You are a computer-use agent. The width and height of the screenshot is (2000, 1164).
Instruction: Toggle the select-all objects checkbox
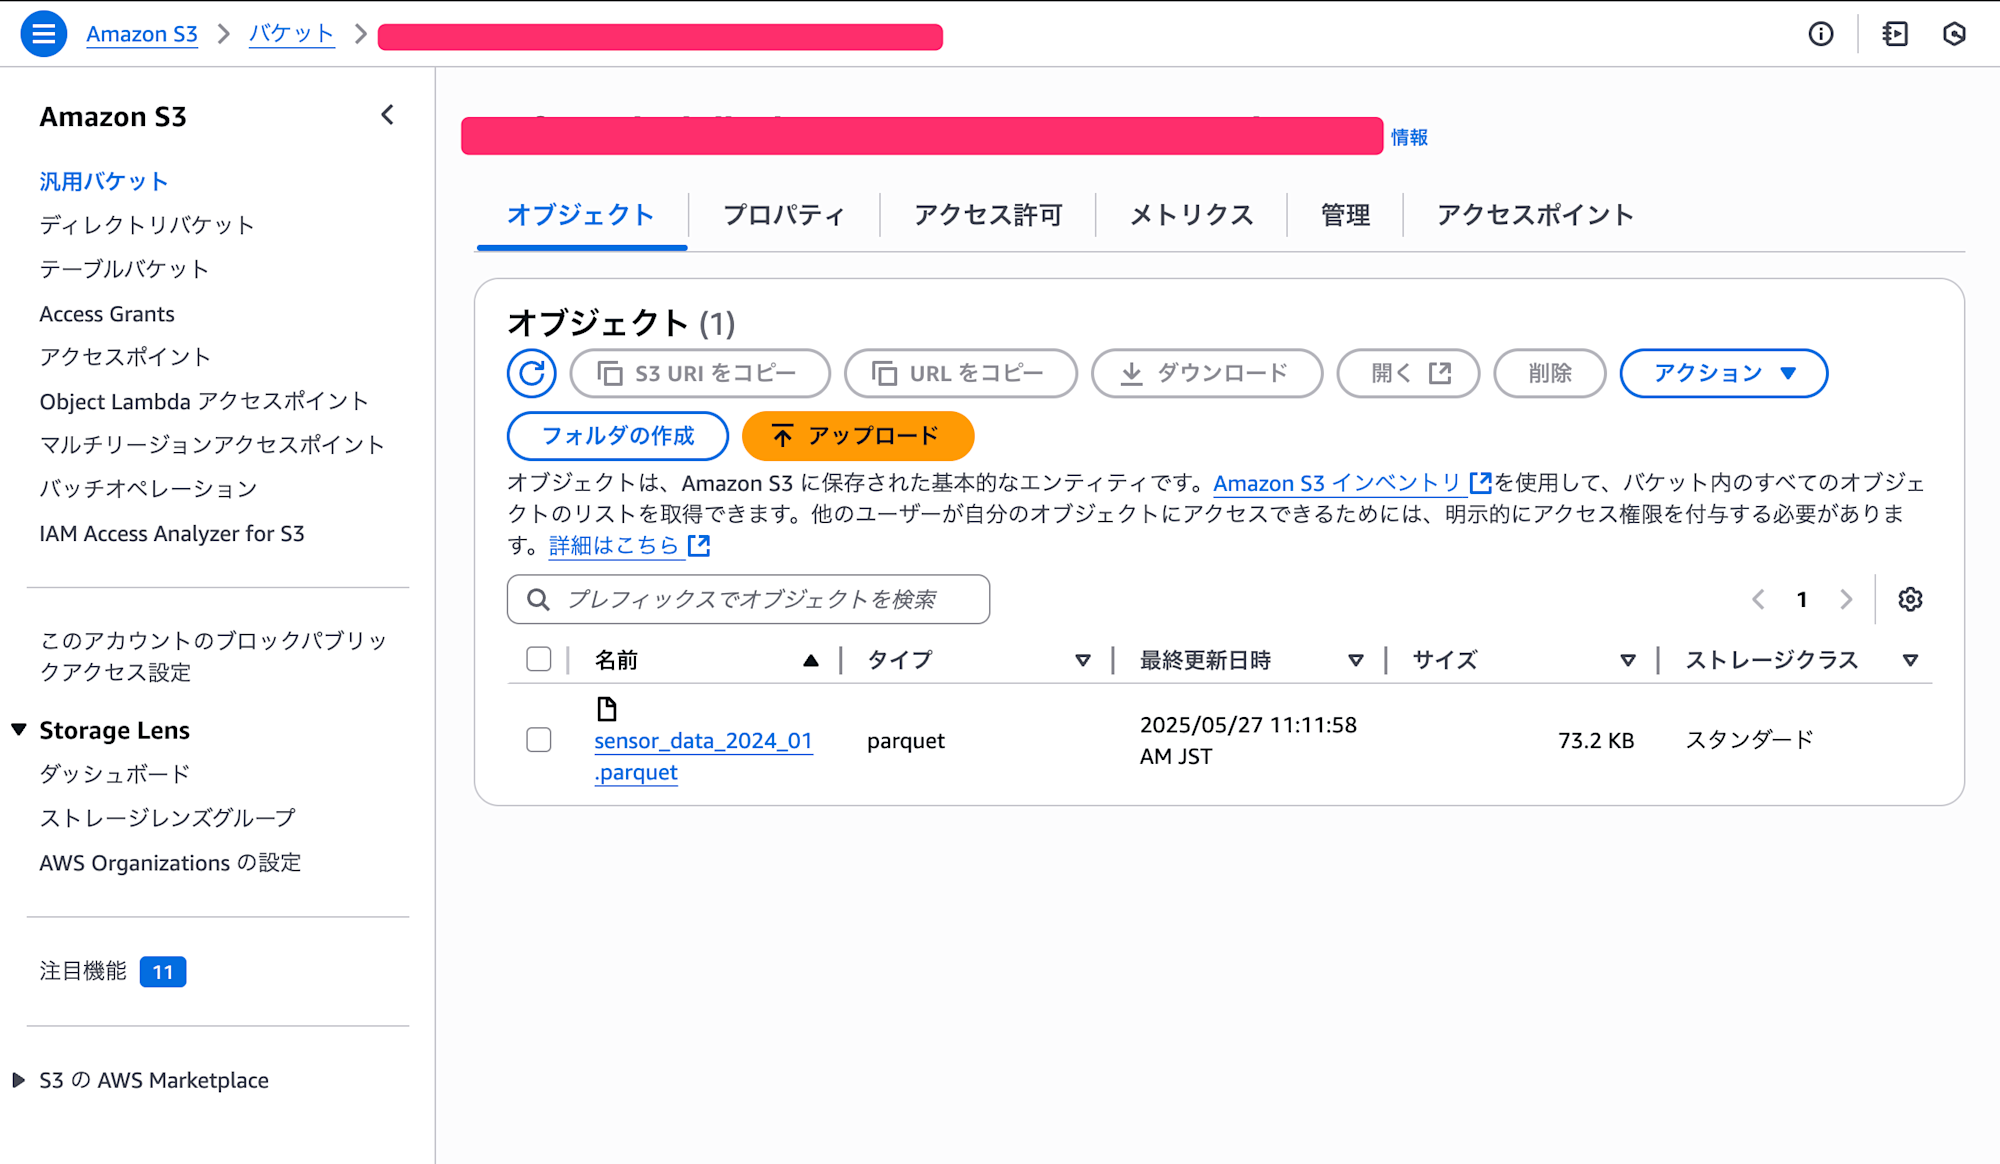coord(539,659)
